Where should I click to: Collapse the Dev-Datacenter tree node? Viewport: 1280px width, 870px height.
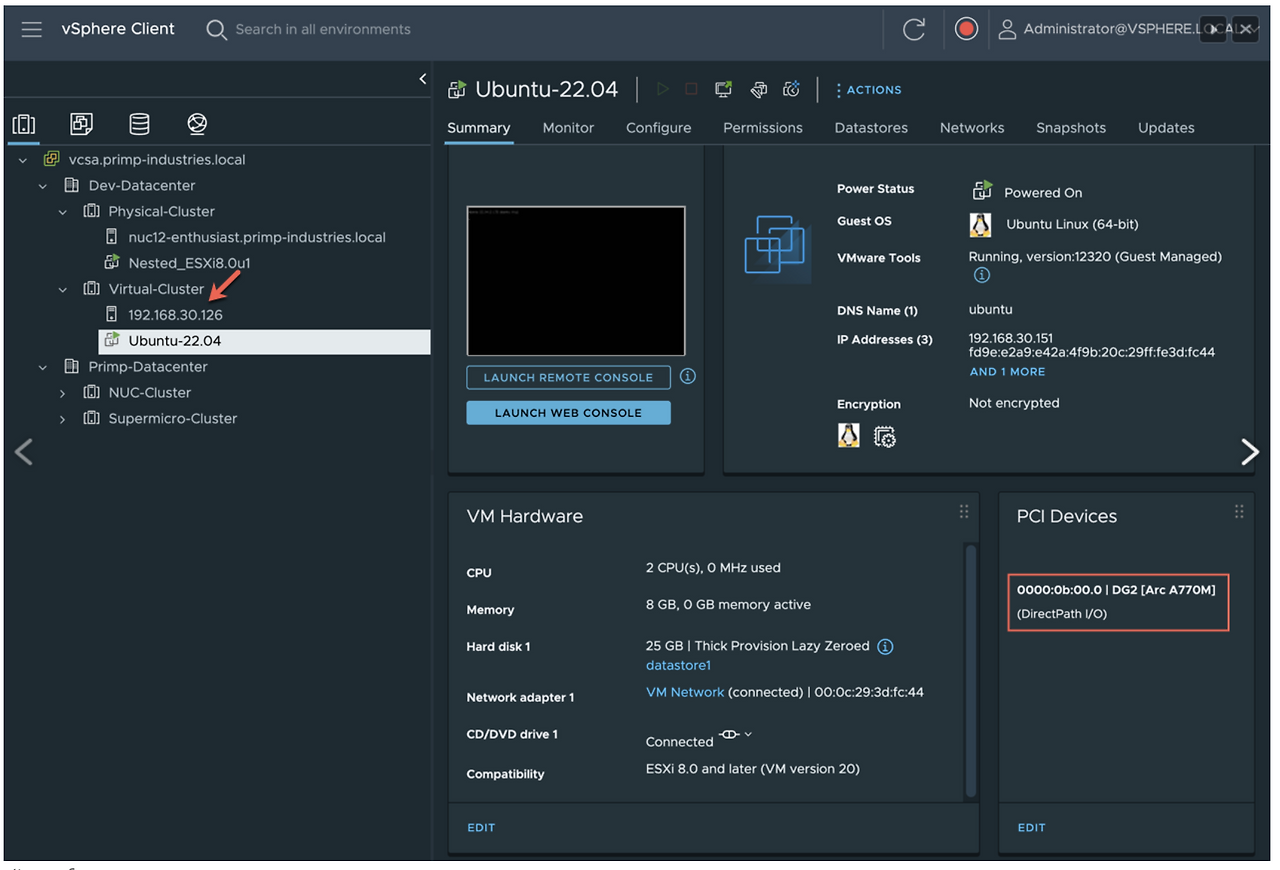pos(43,186)
